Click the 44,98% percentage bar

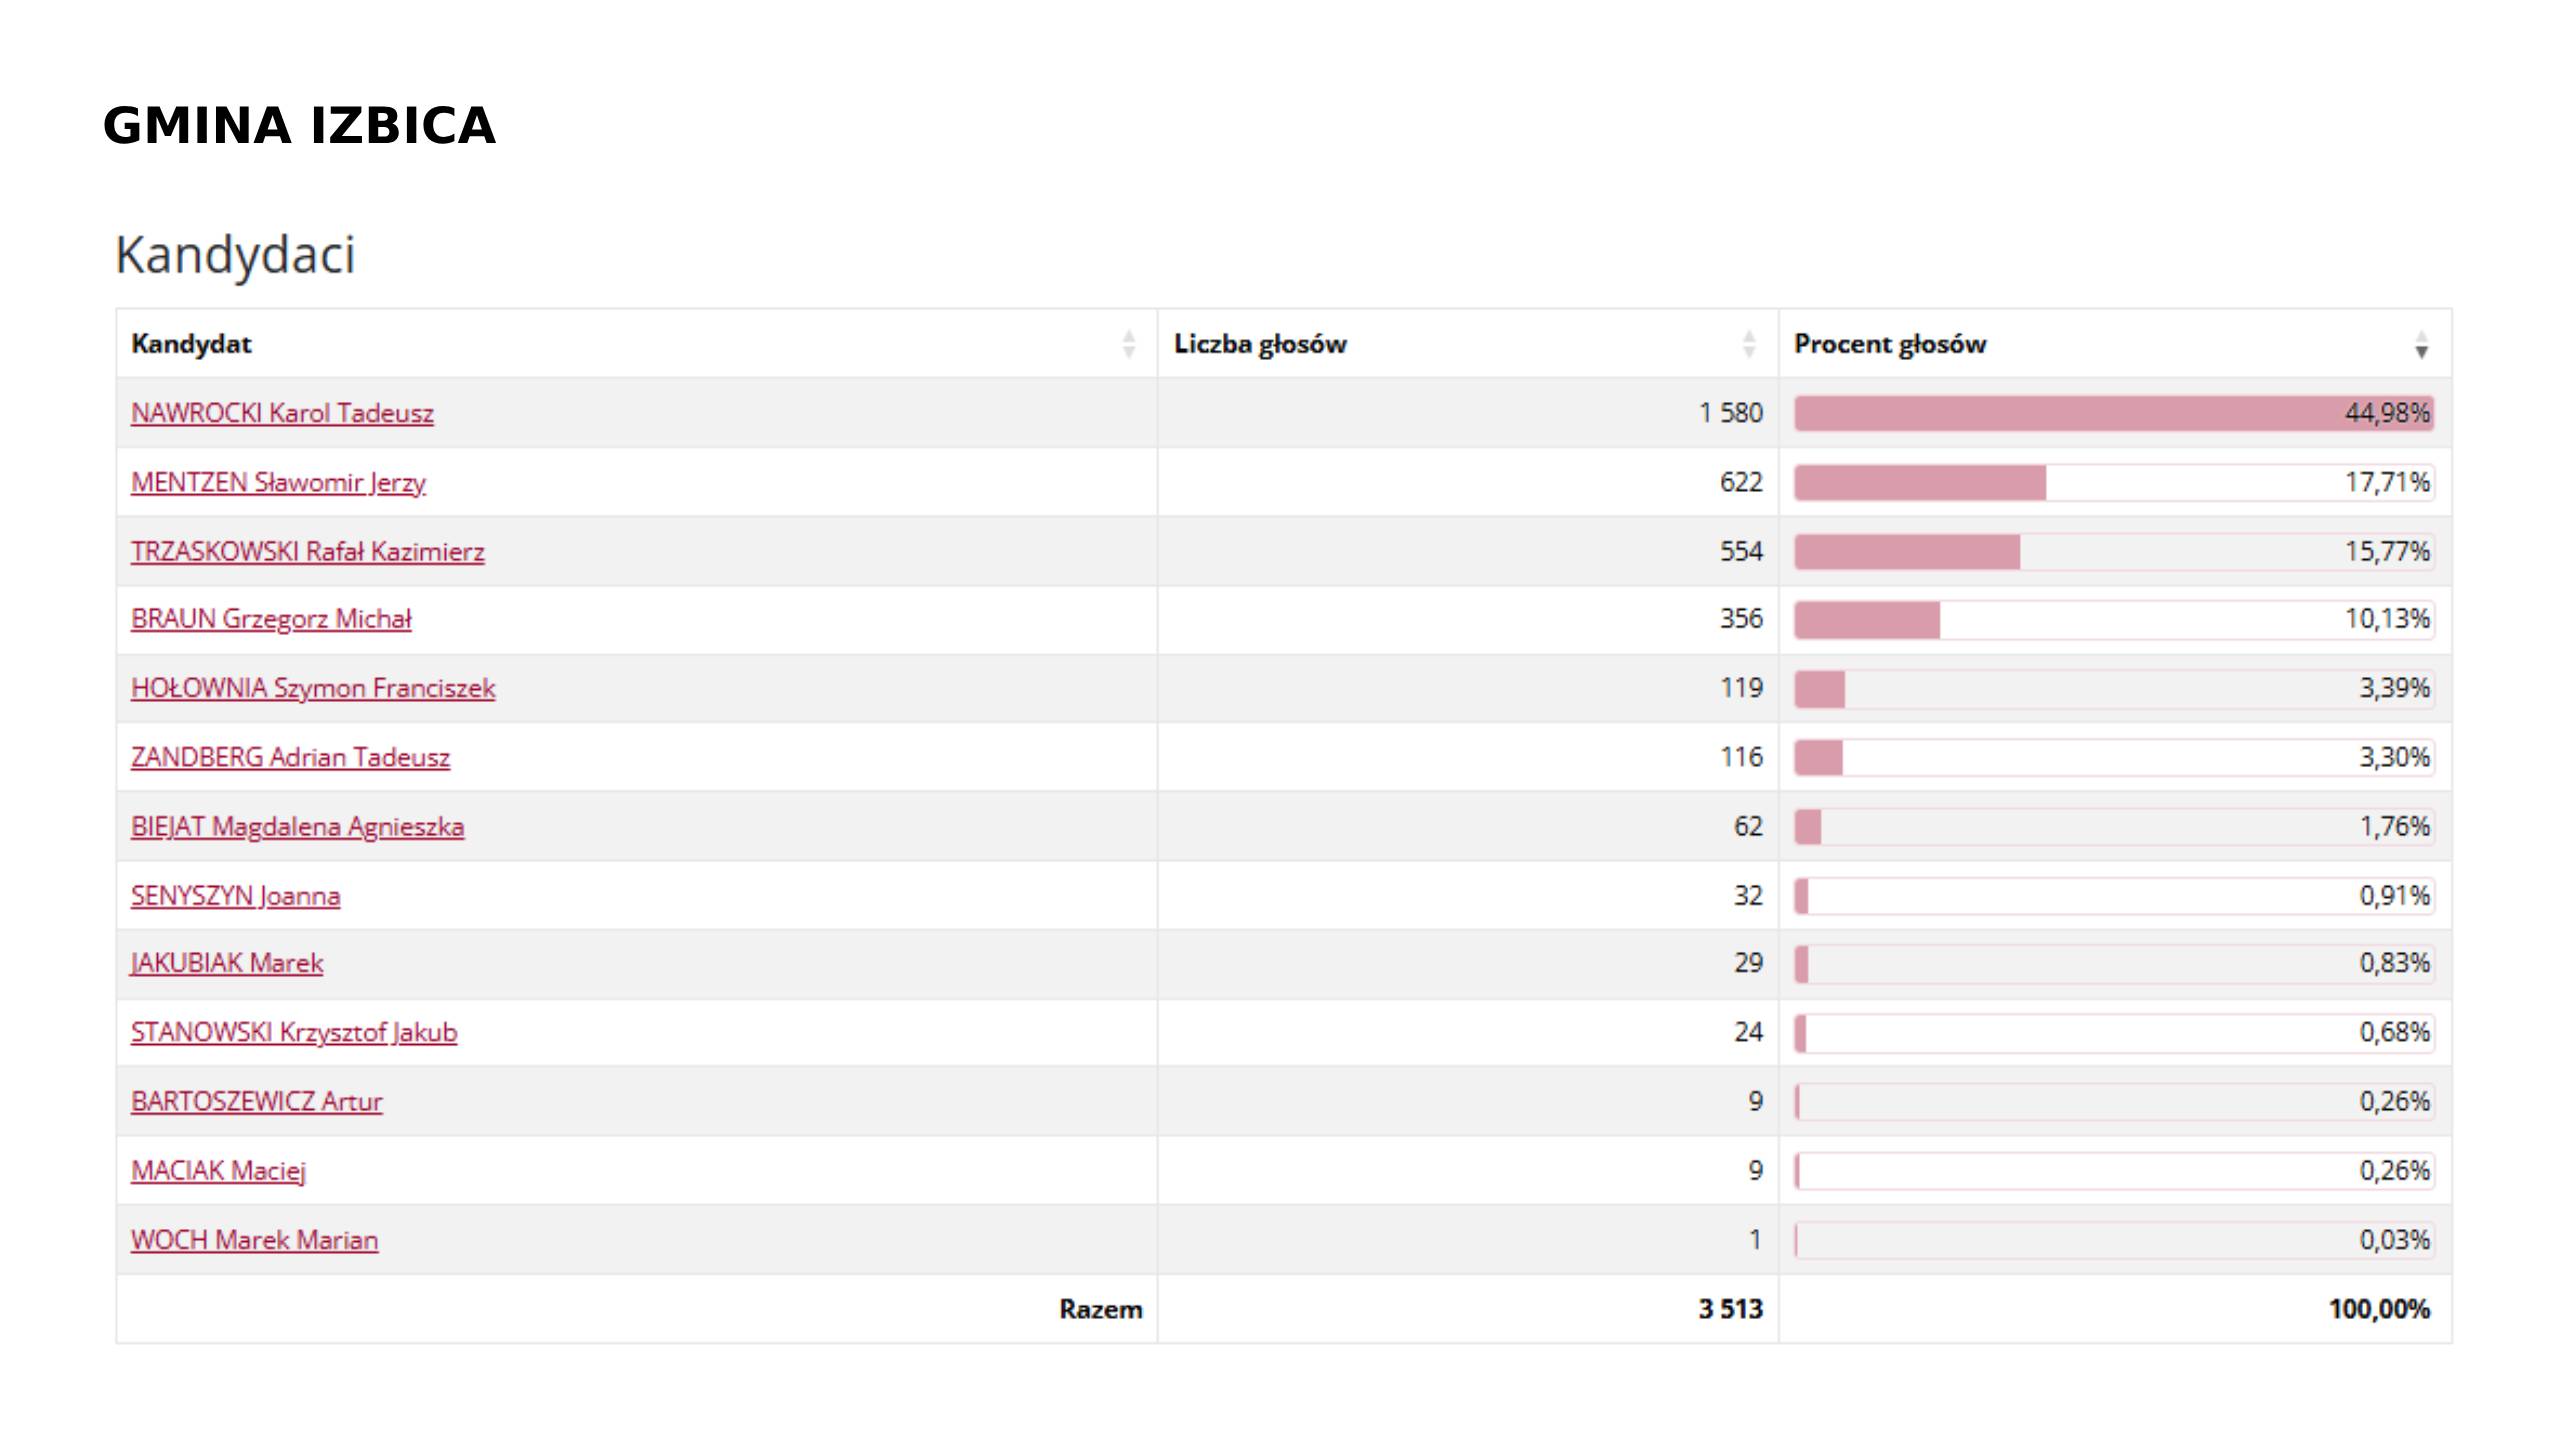pos(2112,413)
